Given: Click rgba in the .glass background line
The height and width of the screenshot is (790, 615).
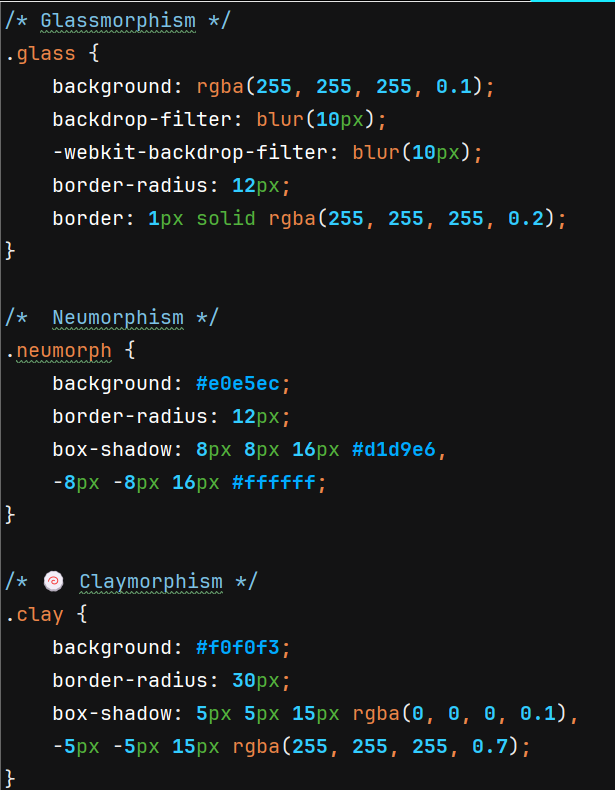Looking at the screenshot, I should click(x=220, y=87).
